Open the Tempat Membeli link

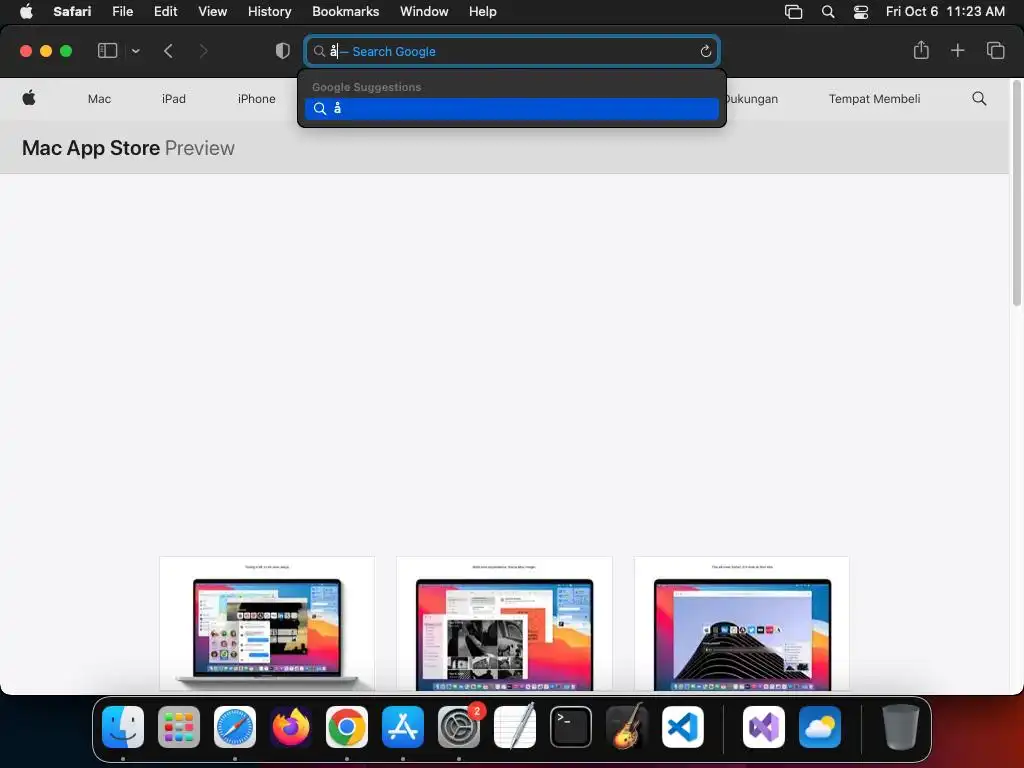pos(874,99)
